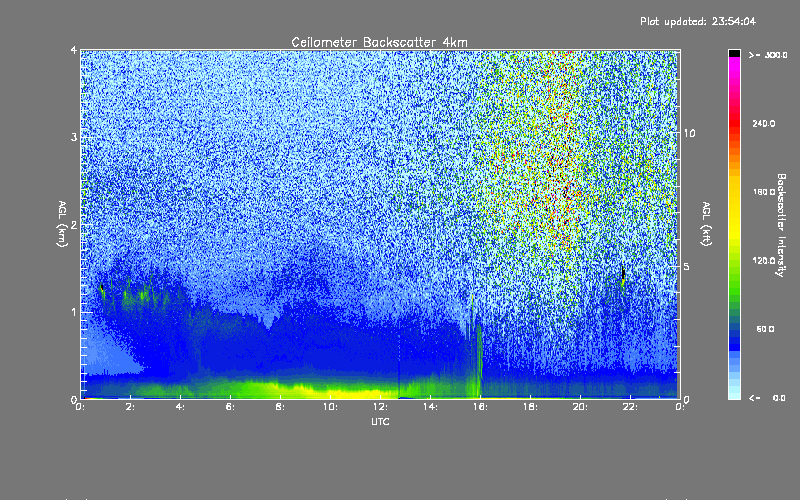
Task: Click the "<= 0.0" colorbar minimum label
Action: coord(767,398)
